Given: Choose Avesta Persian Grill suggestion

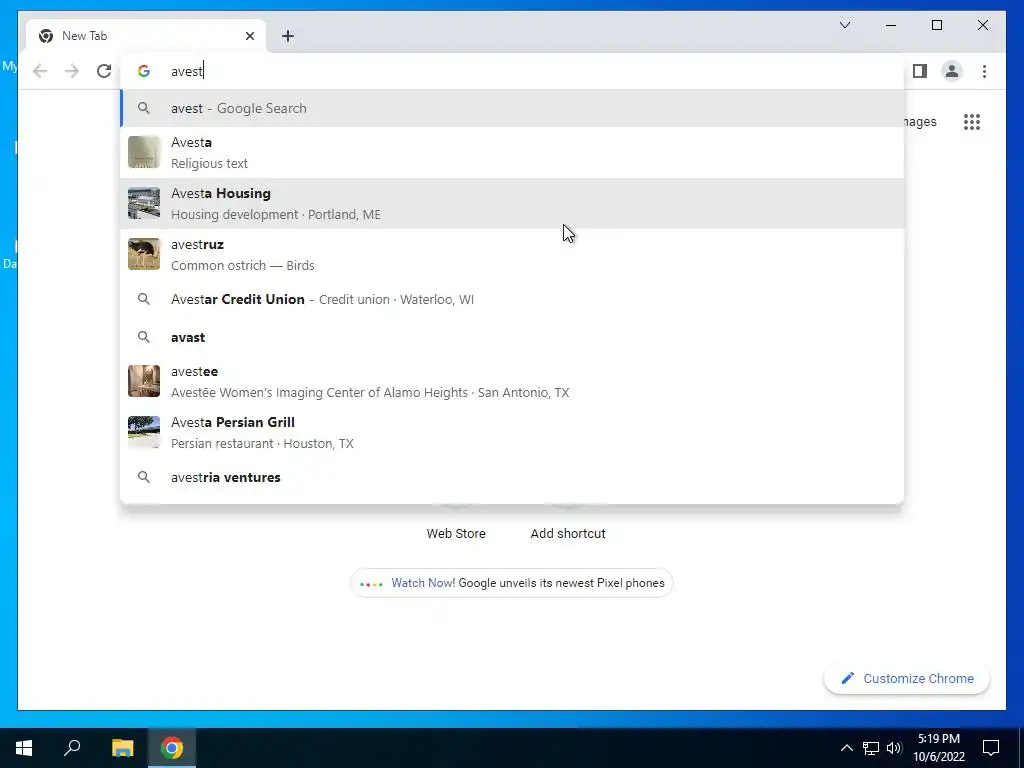Looking at the screenshot, I should click(x=513, y=432).
